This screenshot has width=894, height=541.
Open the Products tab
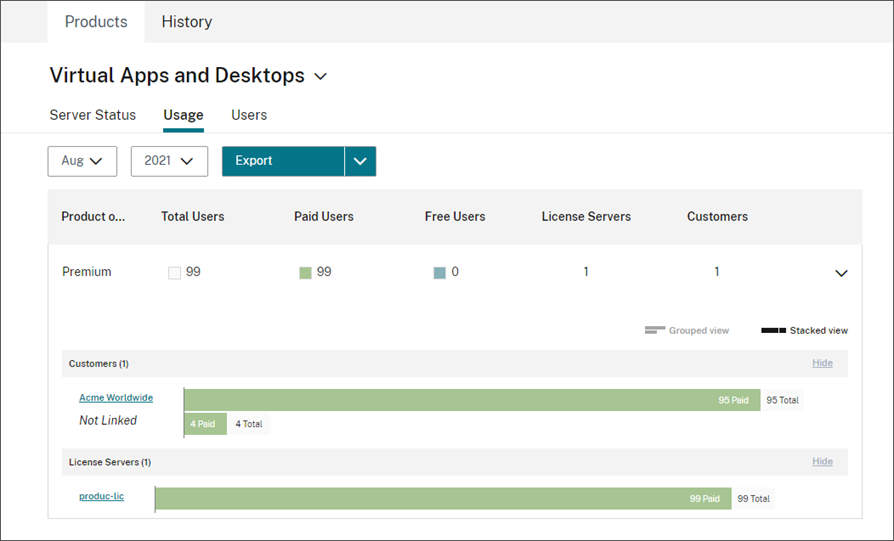[96, 22]
